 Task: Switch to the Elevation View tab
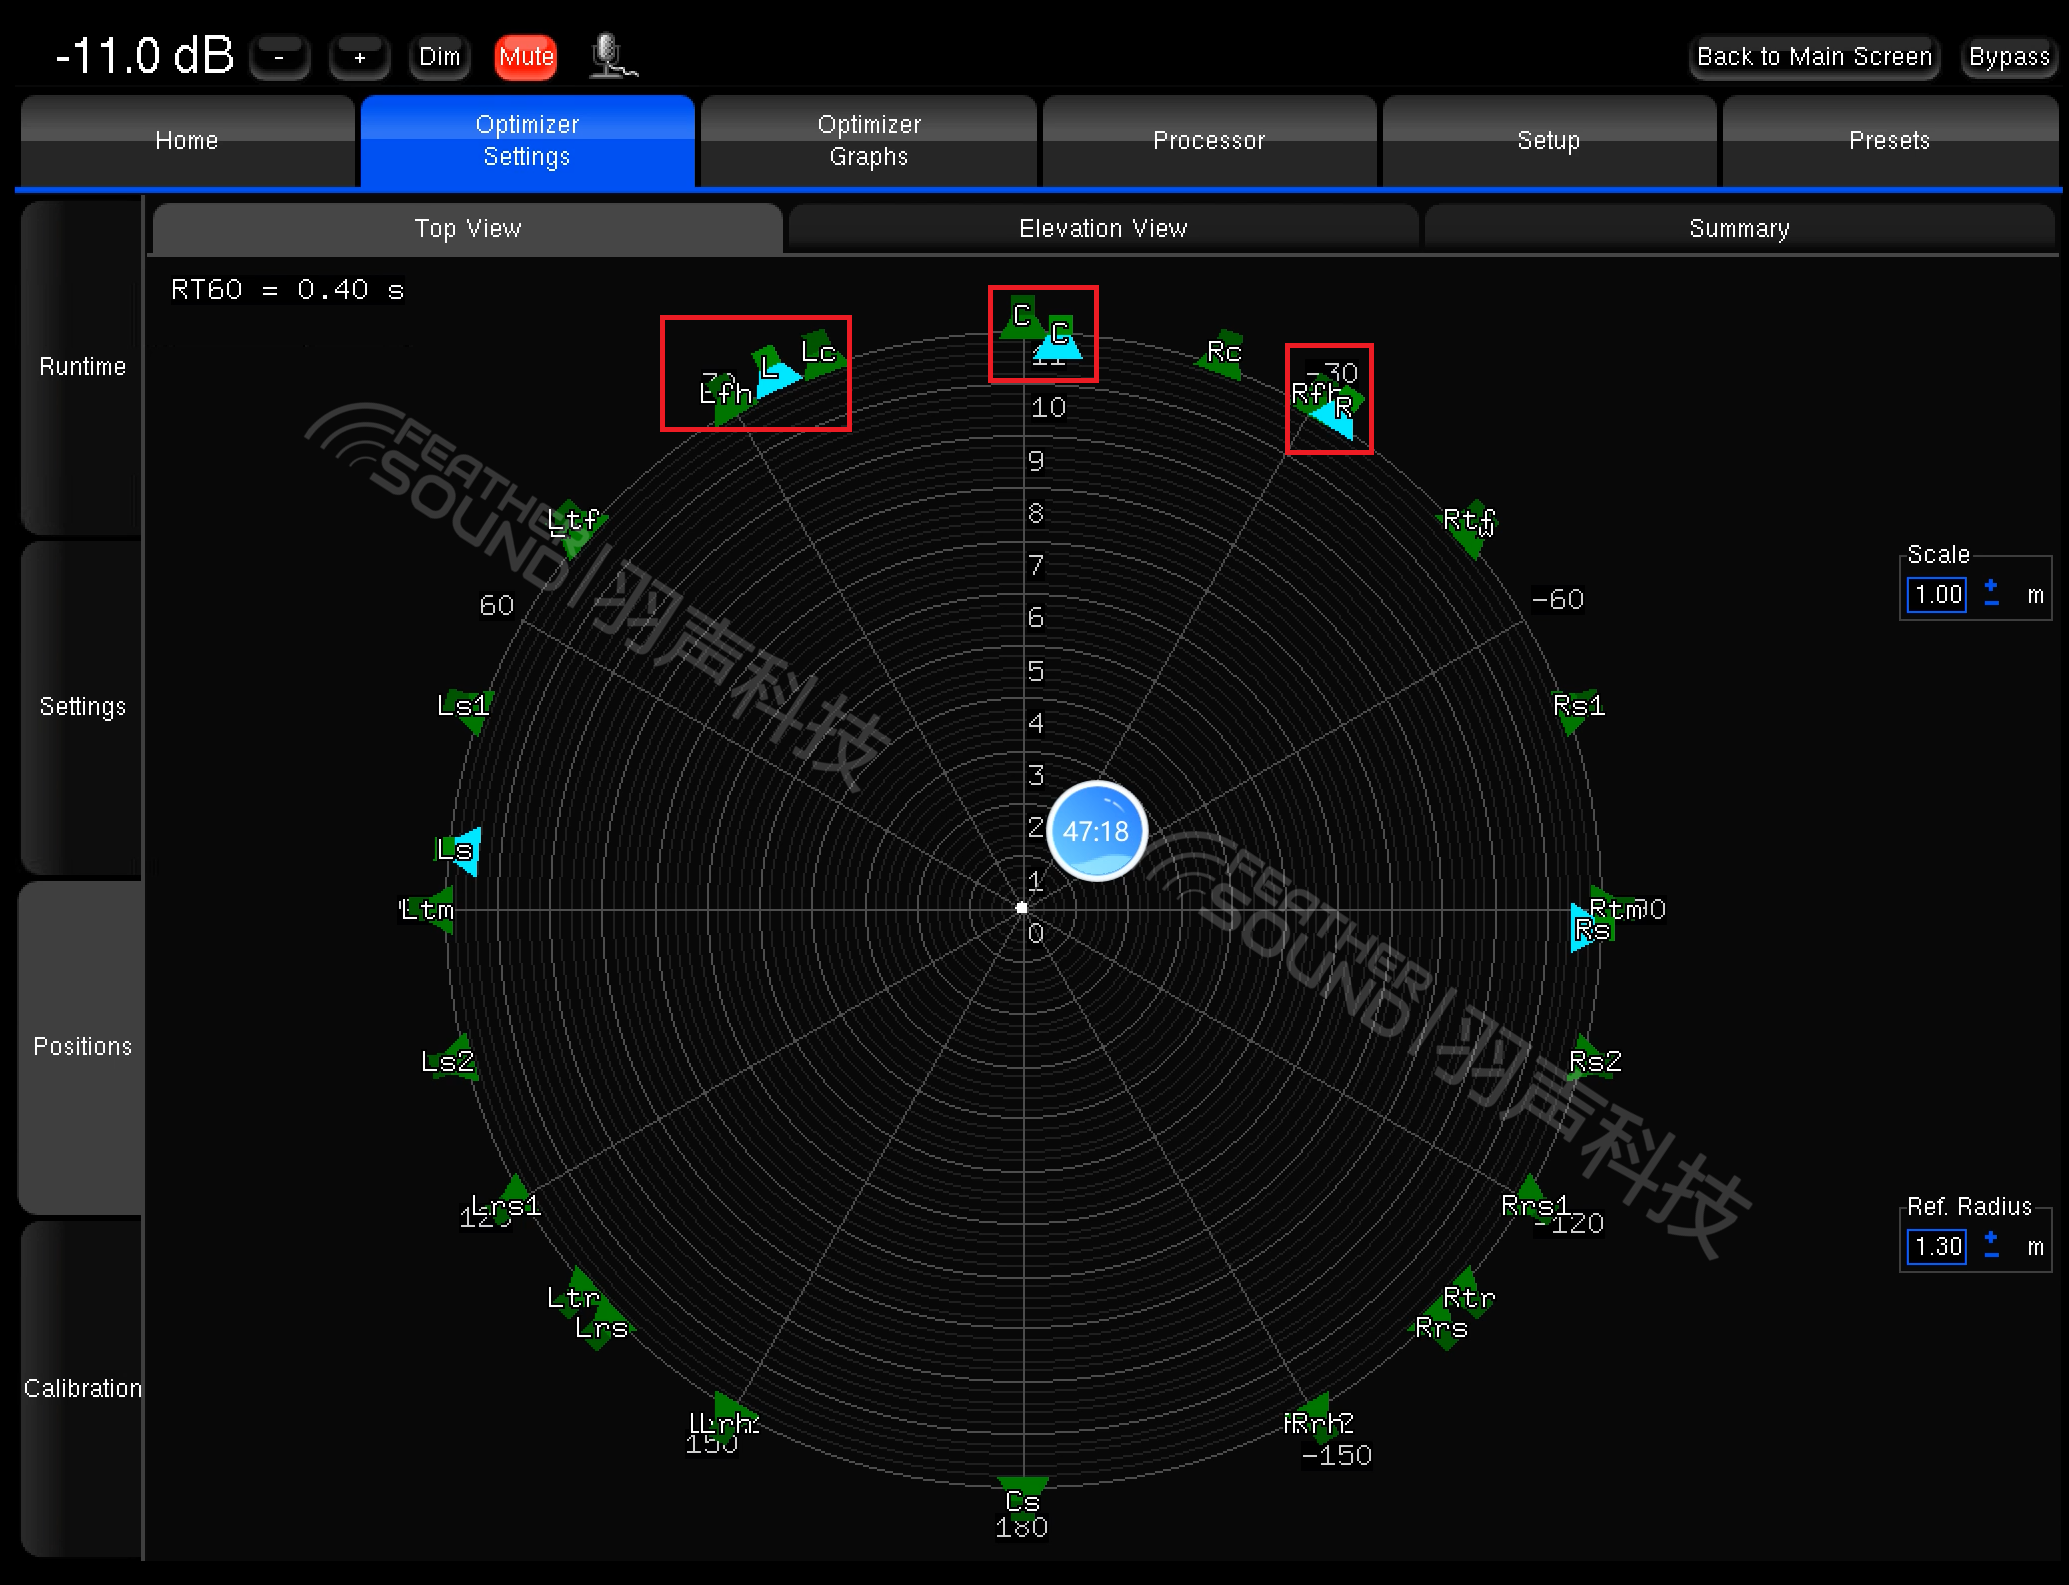[1103, 229]
